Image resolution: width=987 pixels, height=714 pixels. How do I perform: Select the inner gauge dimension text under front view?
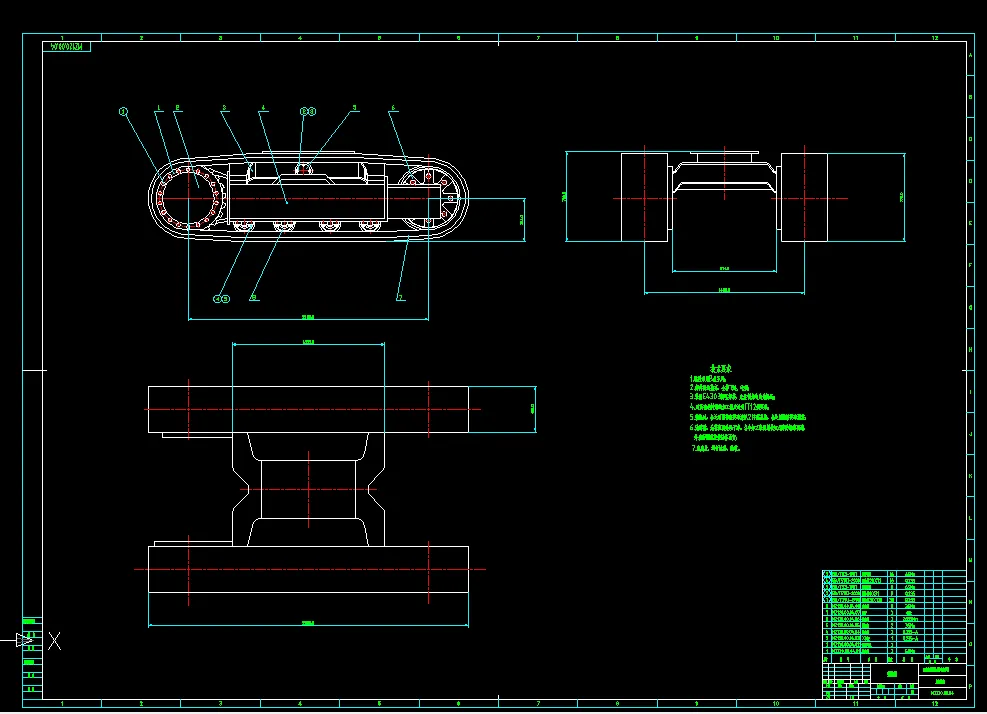click(725, 269)
